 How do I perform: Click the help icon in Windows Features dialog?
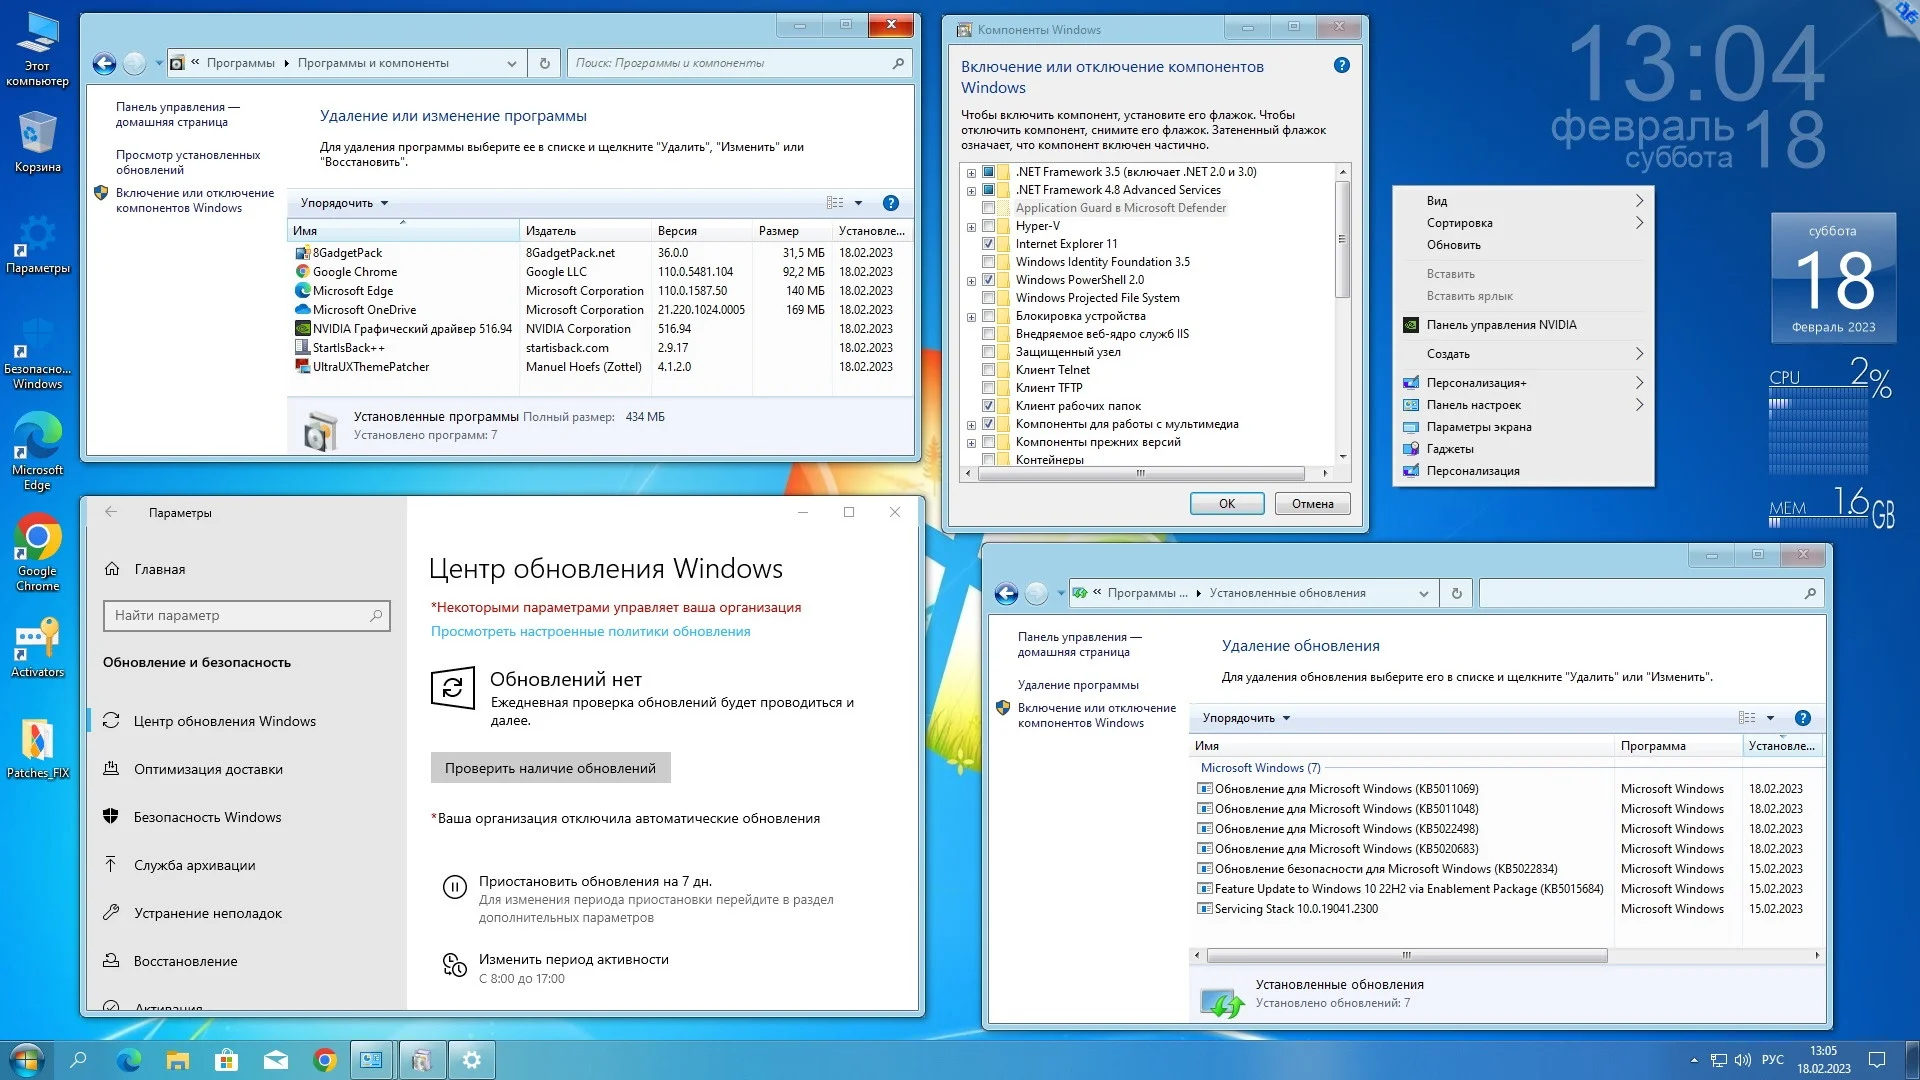tap(1341, 65)
